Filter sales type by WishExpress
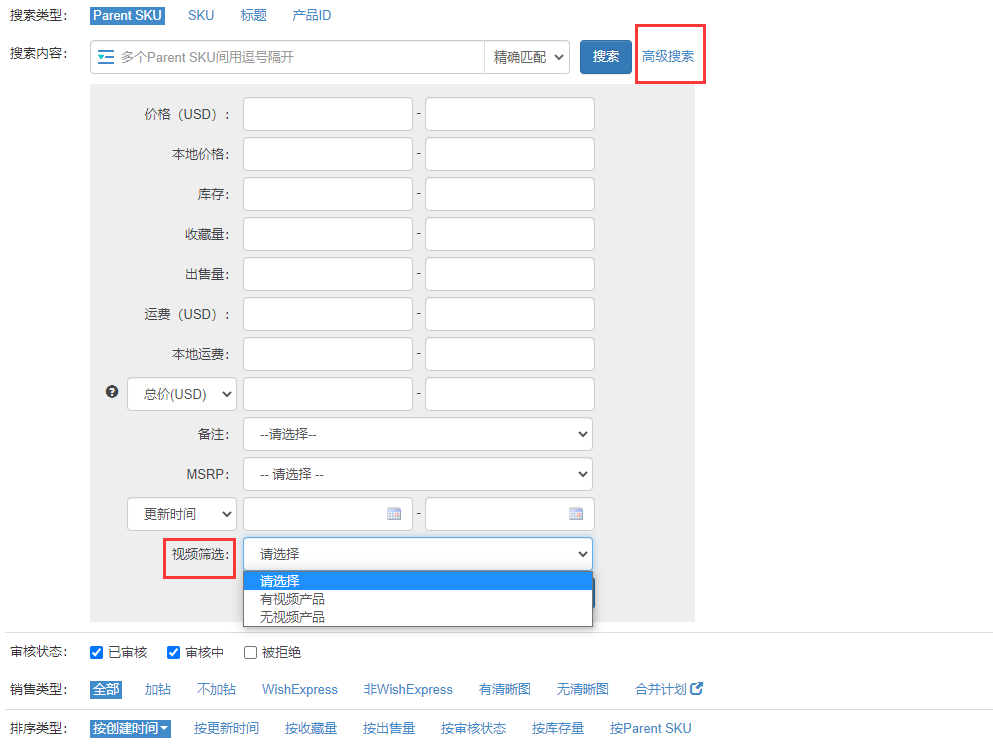The image size is (993, 749). tap(300, 689)
